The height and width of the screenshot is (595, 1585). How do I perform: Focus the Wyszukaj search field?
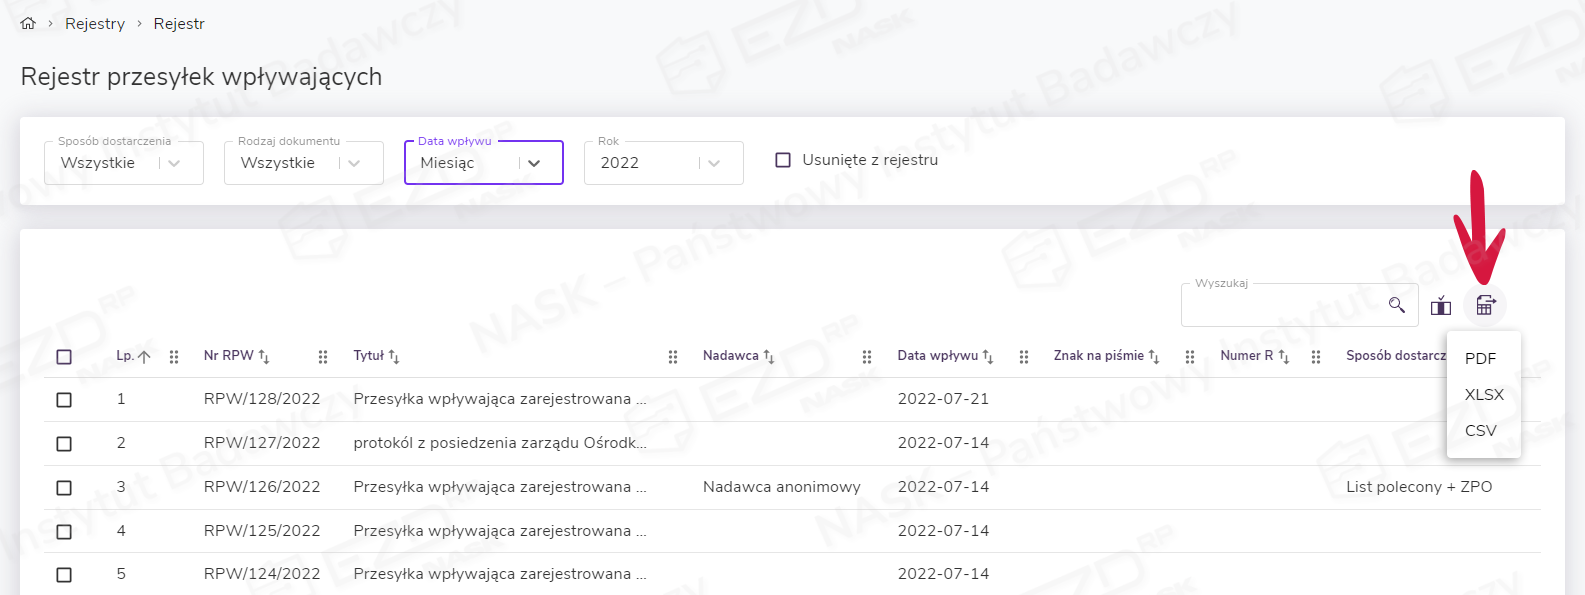click(1285, 306)
